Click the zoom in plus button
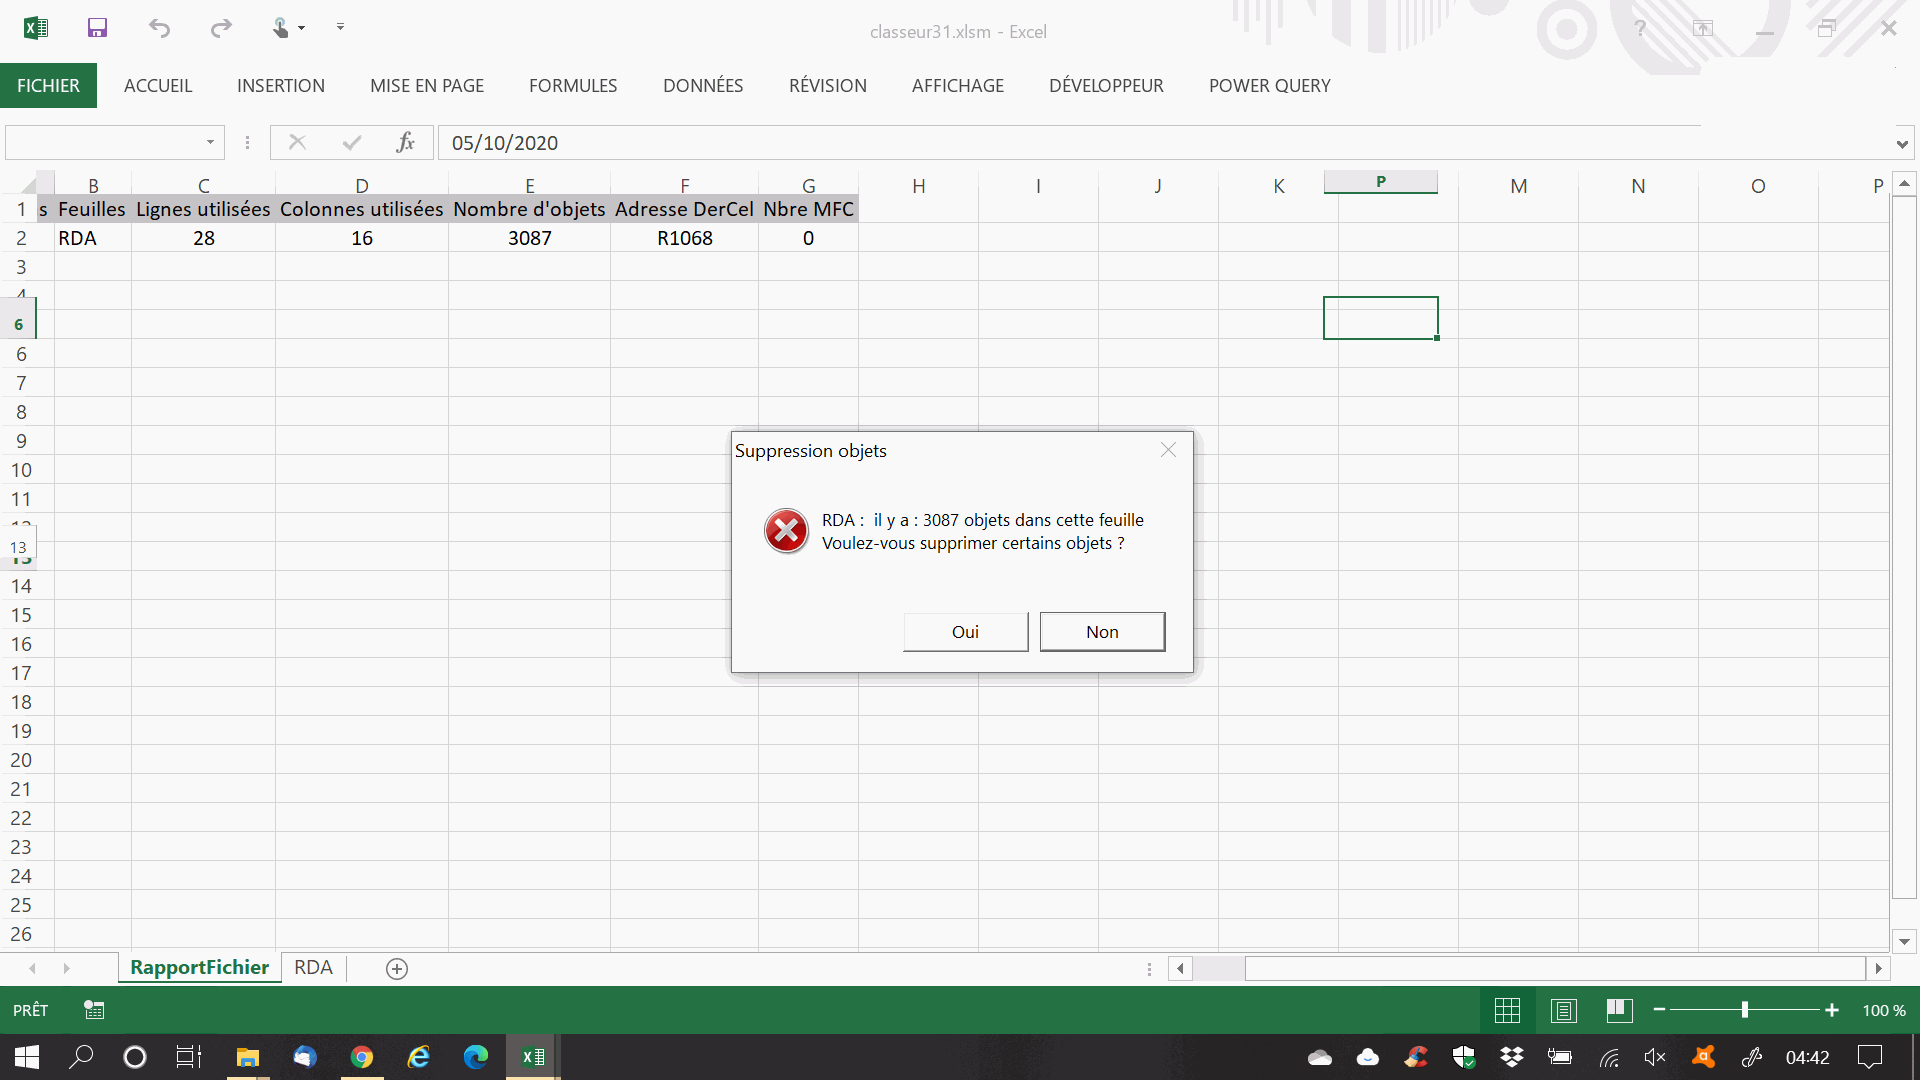The height and width of the screenshot is (1080, 1920). click(x=1831, y=1010)
